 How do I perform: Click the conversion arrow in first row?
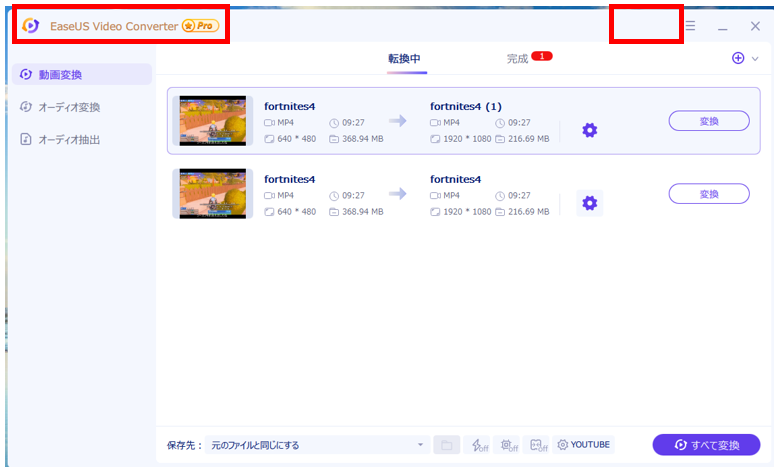tap(397, 120)
